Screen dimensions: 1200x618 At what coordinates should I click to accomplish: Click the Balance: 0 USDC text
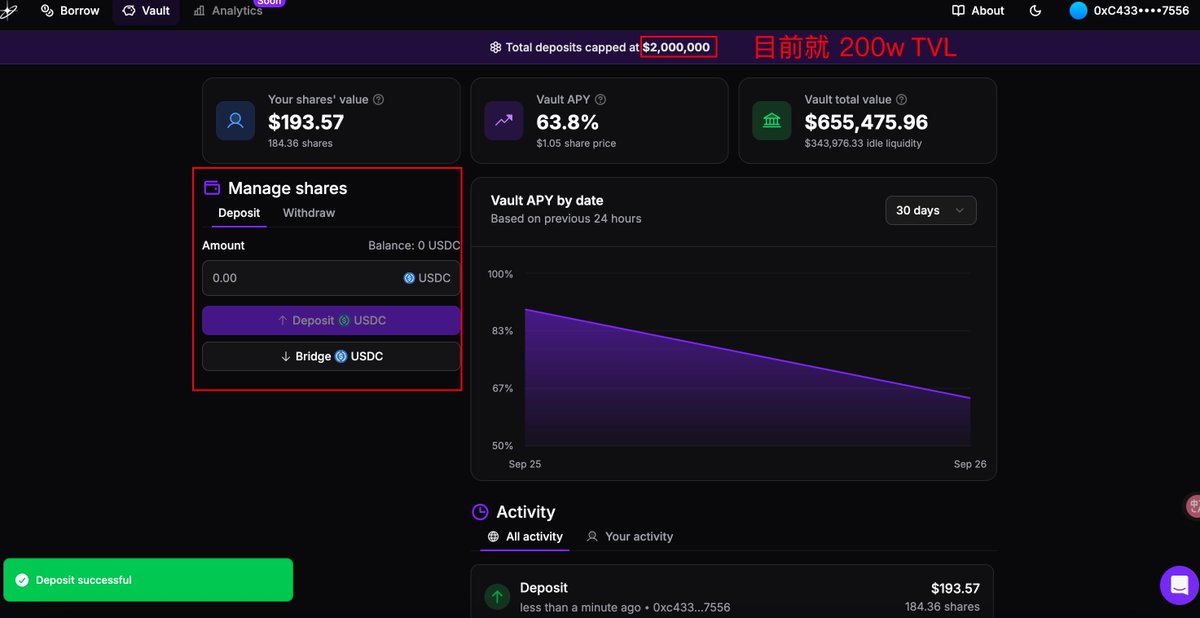click(x=414, y=245)
